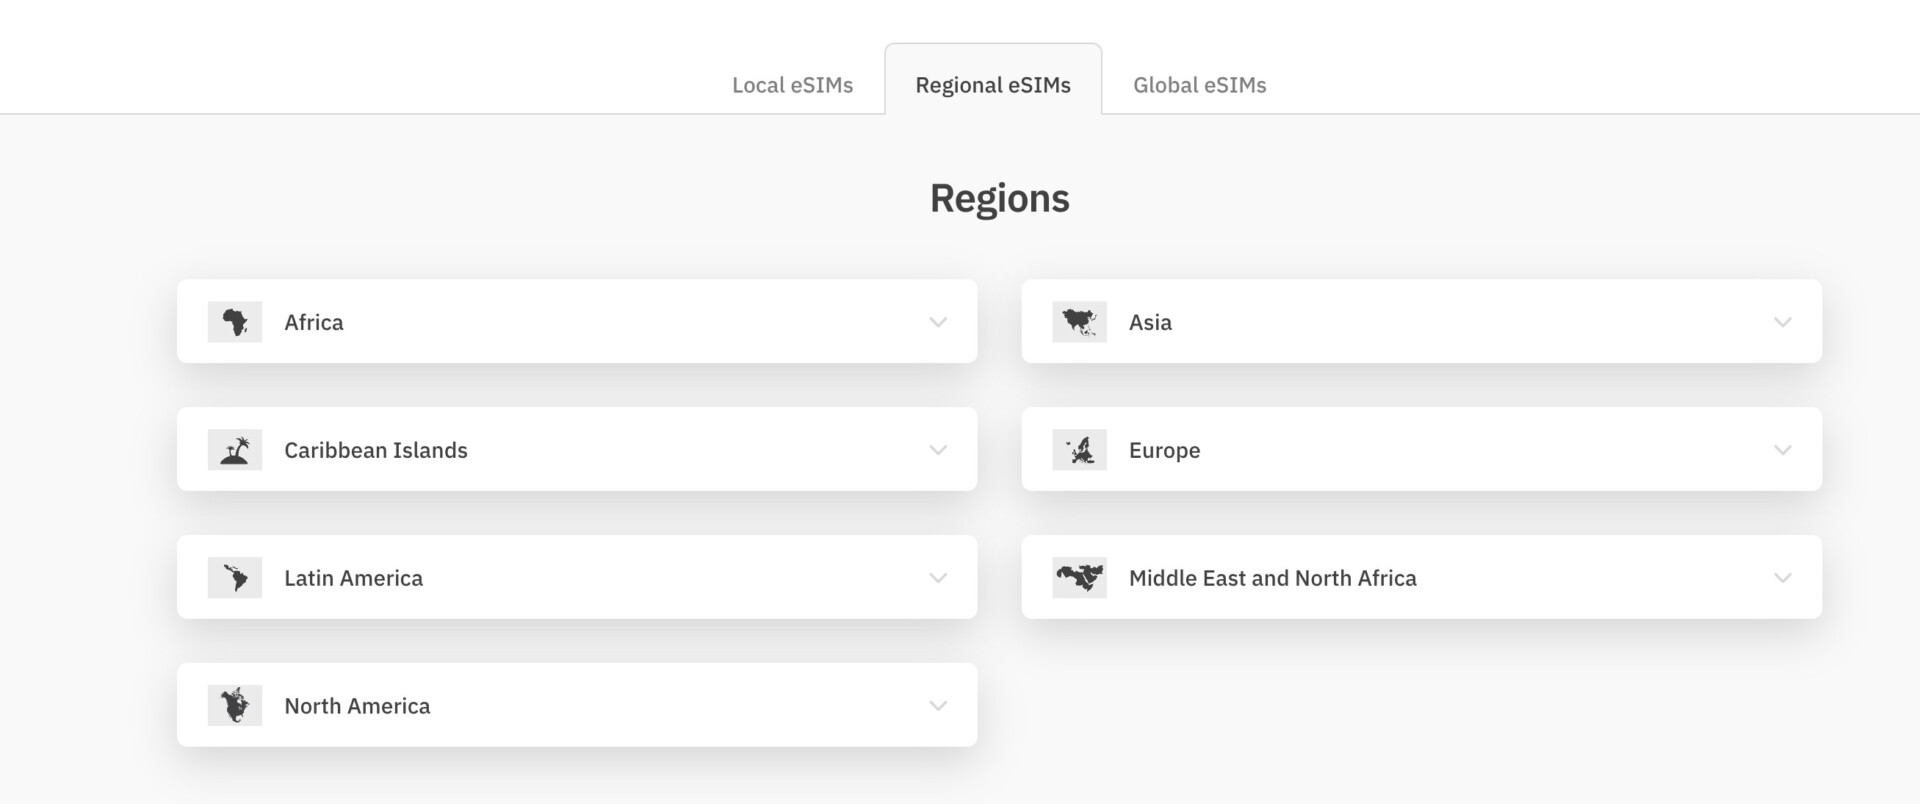1920x804 pixels.
Task: Click the Caribbean Islands label text
Action: (376, 450)
